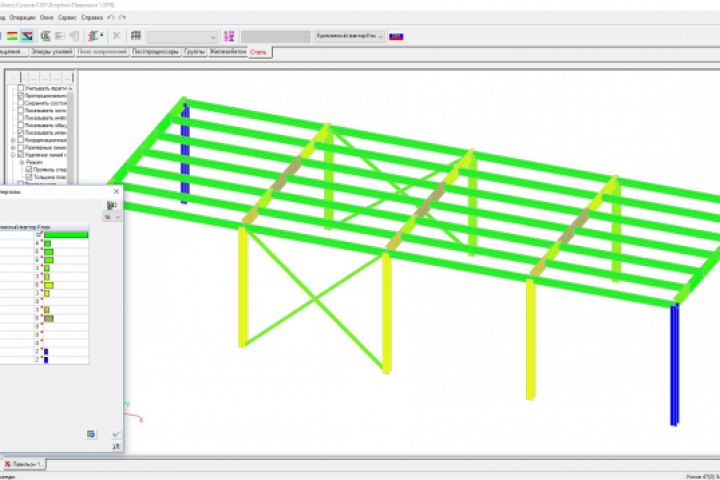
Task: Collapse the Режим tree node
Action: [x=21, y=162]
